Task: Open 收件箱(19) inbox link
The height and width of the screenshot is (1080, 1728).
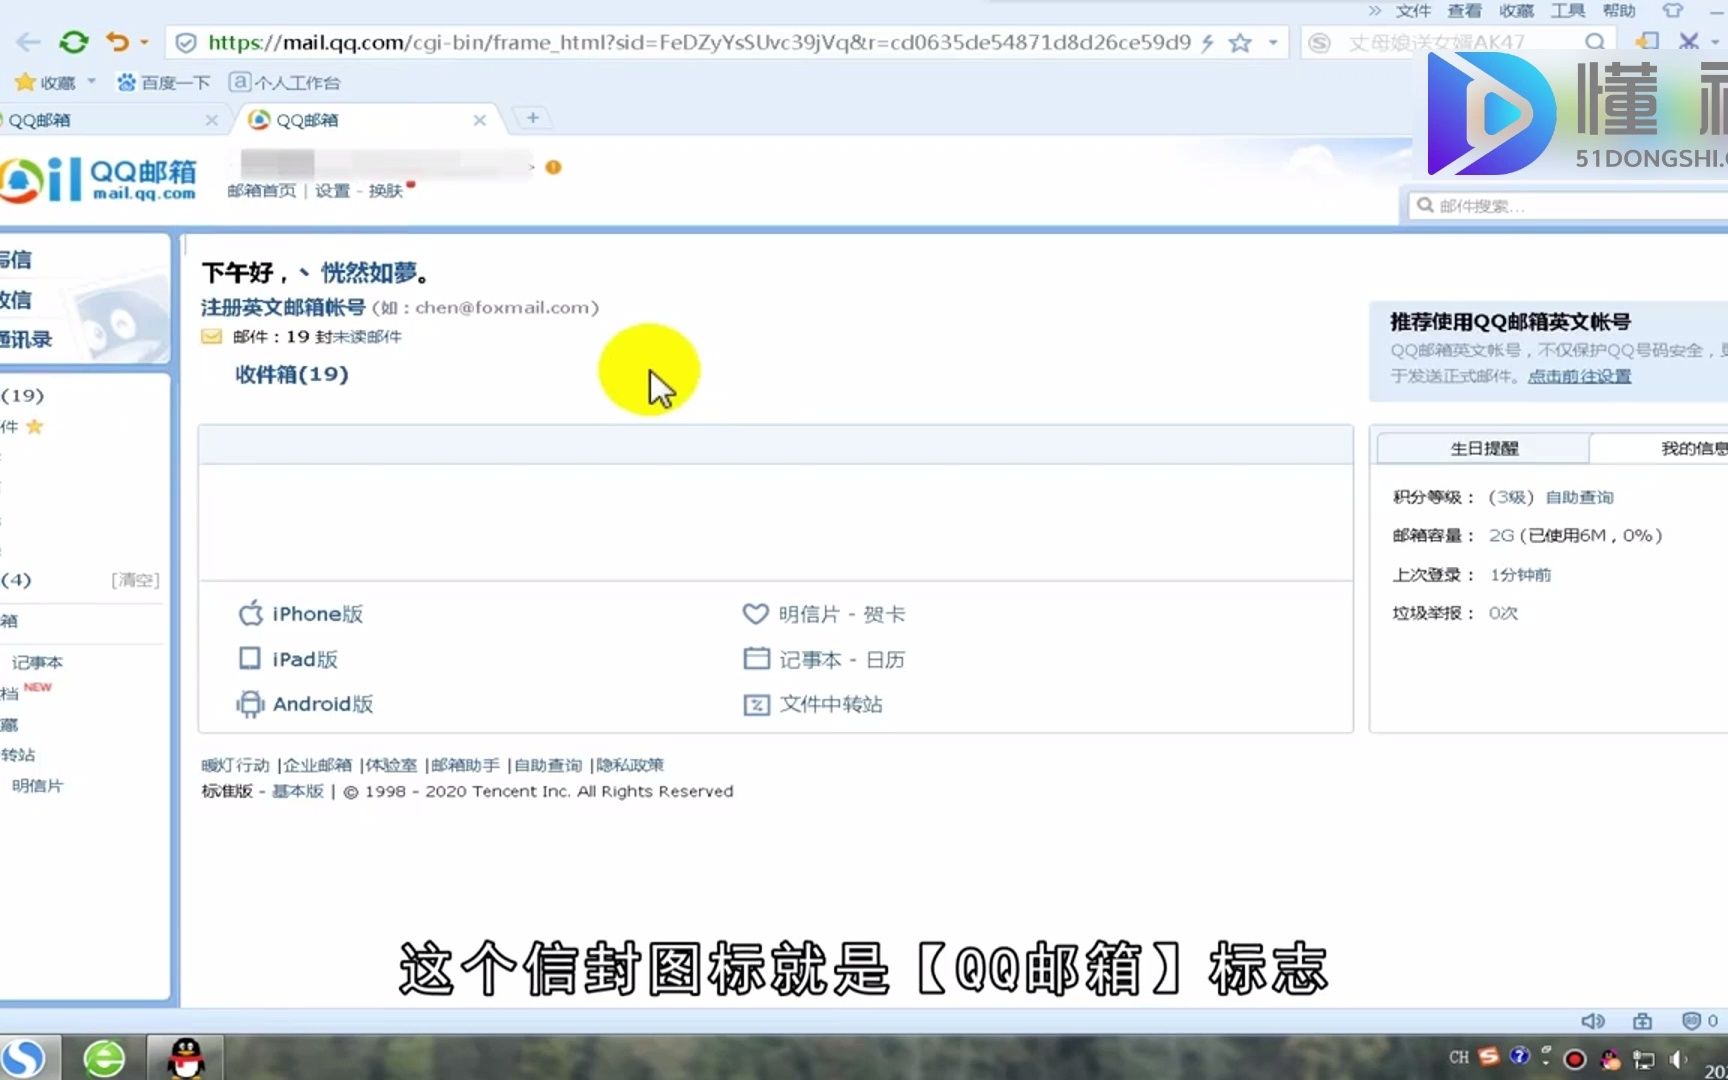Action: click(292, 374)
